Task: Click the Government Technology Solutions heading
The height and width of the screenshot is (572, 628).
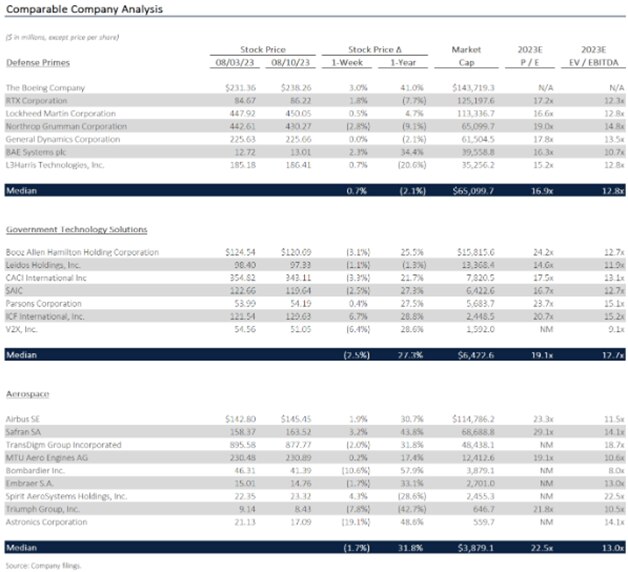Action: coord(77,229)
